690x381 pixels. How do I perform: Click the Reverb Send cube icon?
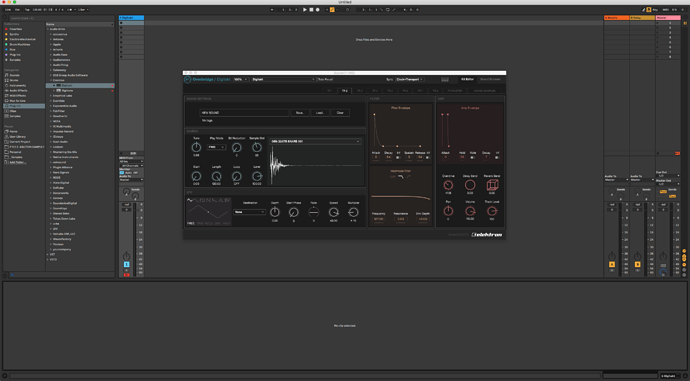[492, 185]
